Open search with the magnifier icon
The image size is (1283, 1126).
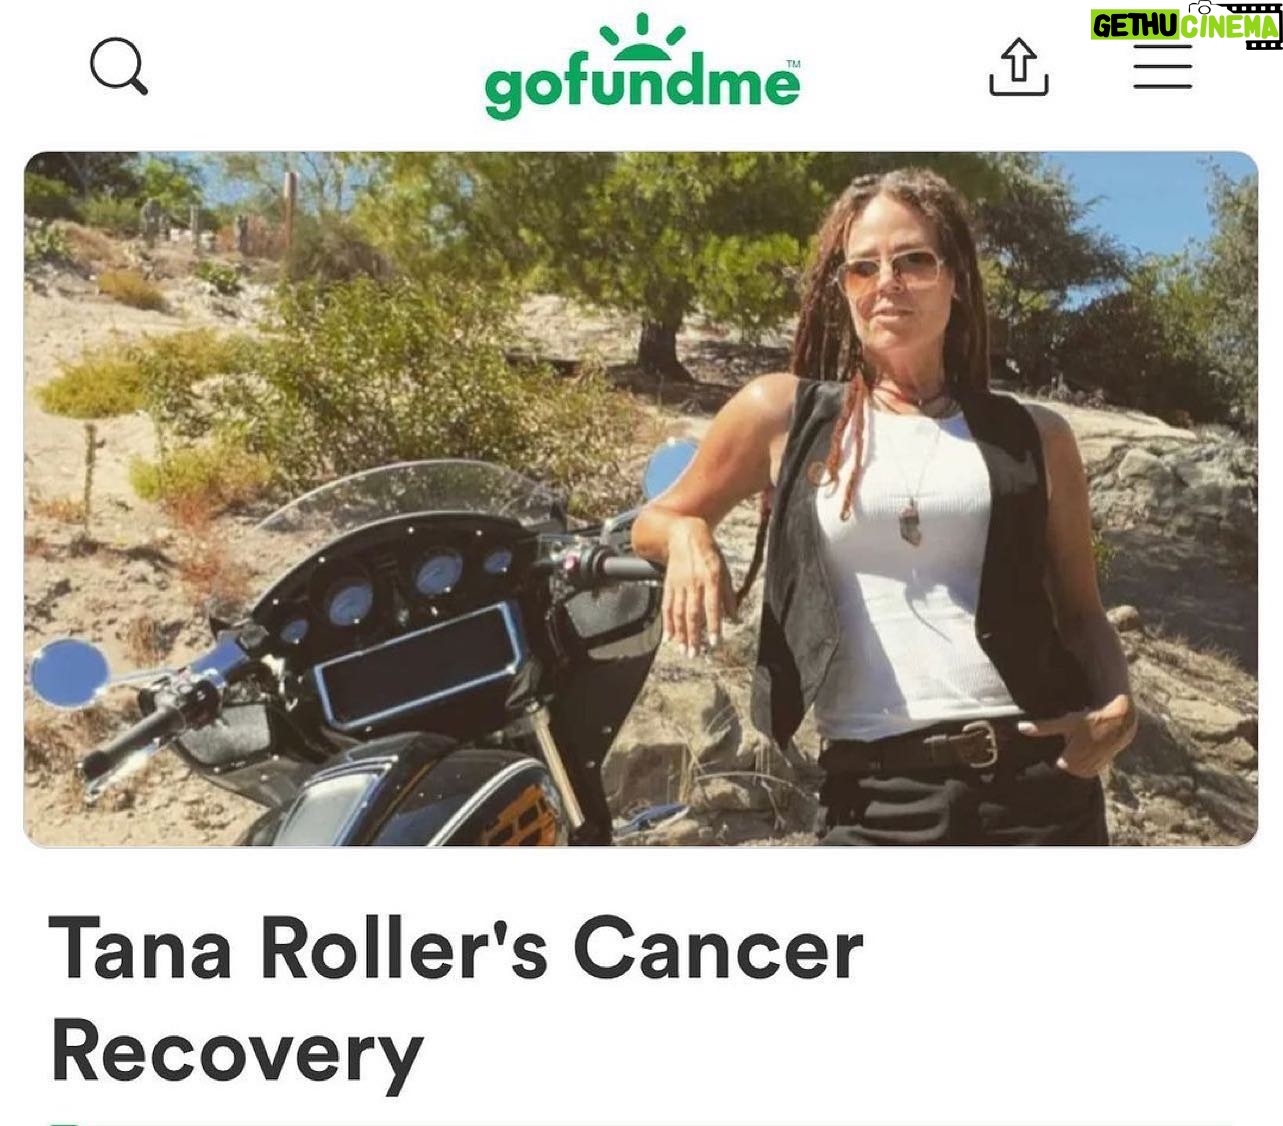pyautogui.click(x=119, y=66)
